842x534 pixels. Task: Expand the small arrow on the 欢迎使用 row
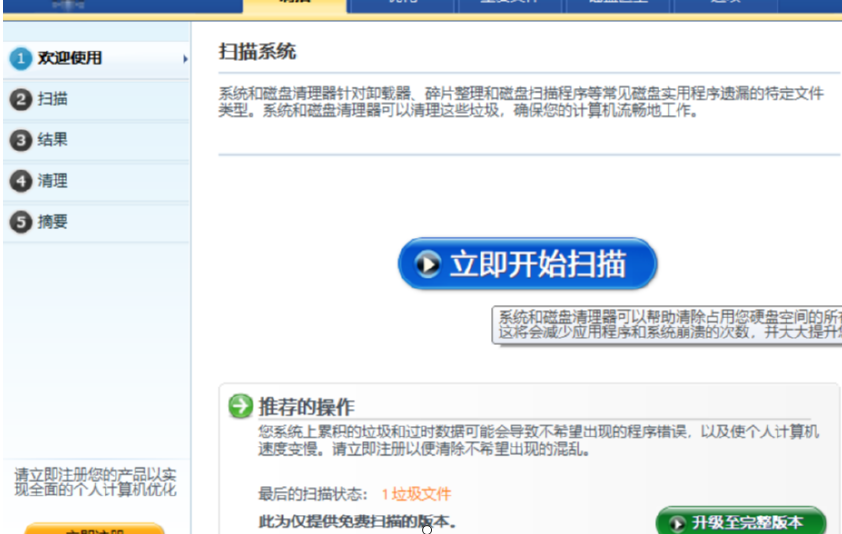(x=185, y=59)
